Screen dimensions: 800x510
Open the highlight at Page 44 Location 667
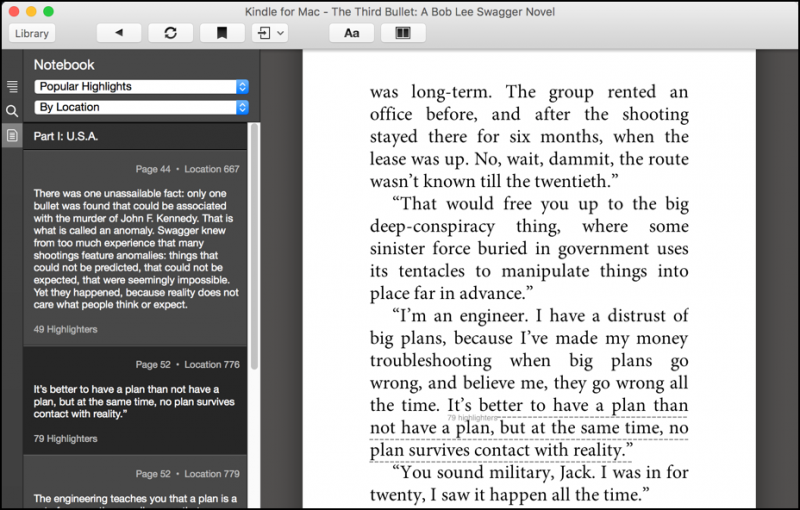click(x=135, y=240)
